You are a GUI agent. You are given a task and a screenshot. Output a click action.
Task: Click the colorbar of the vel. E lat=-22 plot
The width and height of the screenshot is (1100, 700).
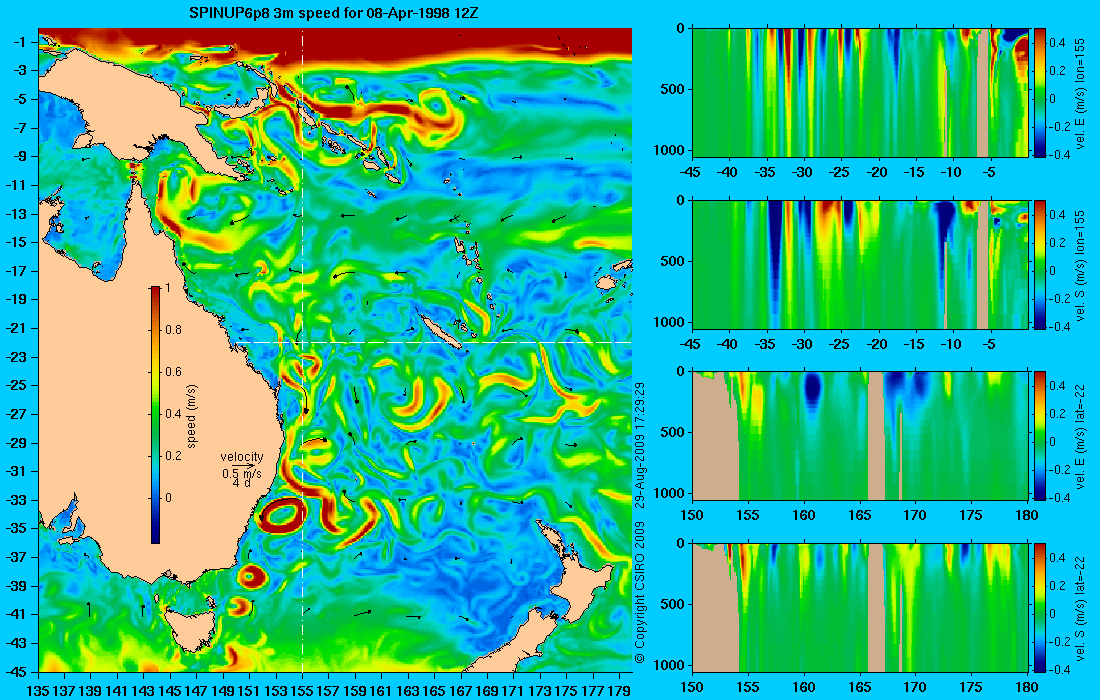(1040, 436)
